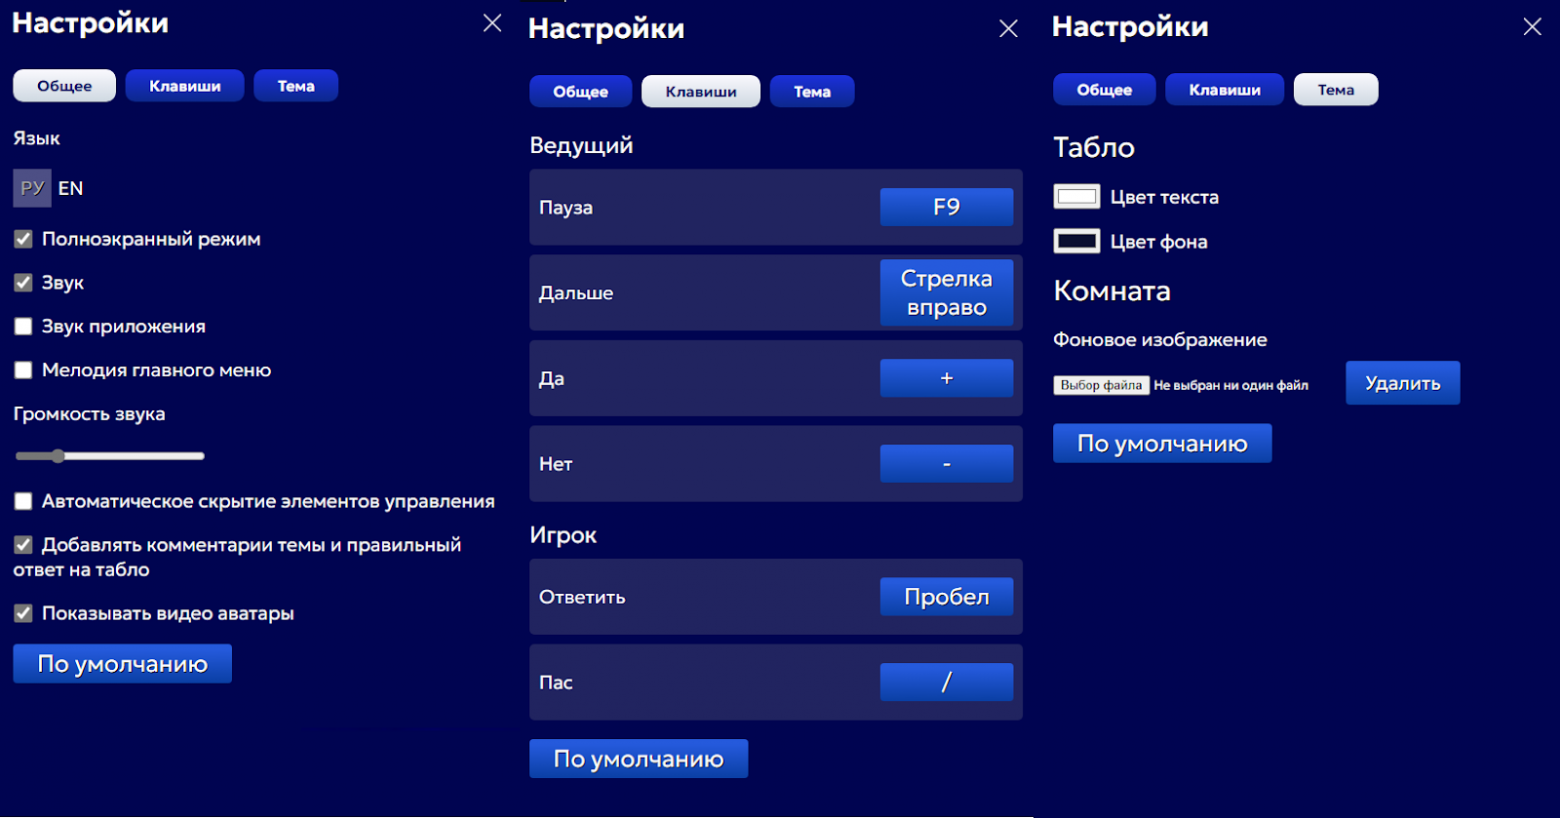Switch language to EN
Image resolution: width=1560 pixels, height=818 pixels.
[x=71, y=188]
